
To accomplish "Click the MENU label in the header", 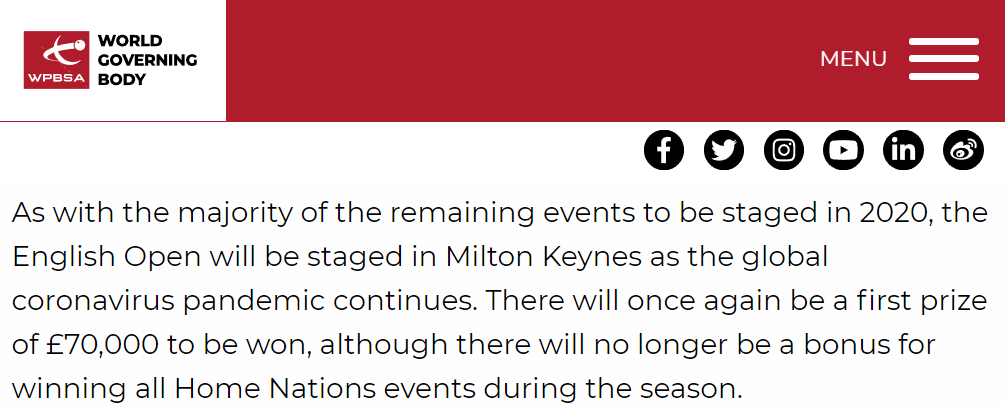I will point(853,59).
